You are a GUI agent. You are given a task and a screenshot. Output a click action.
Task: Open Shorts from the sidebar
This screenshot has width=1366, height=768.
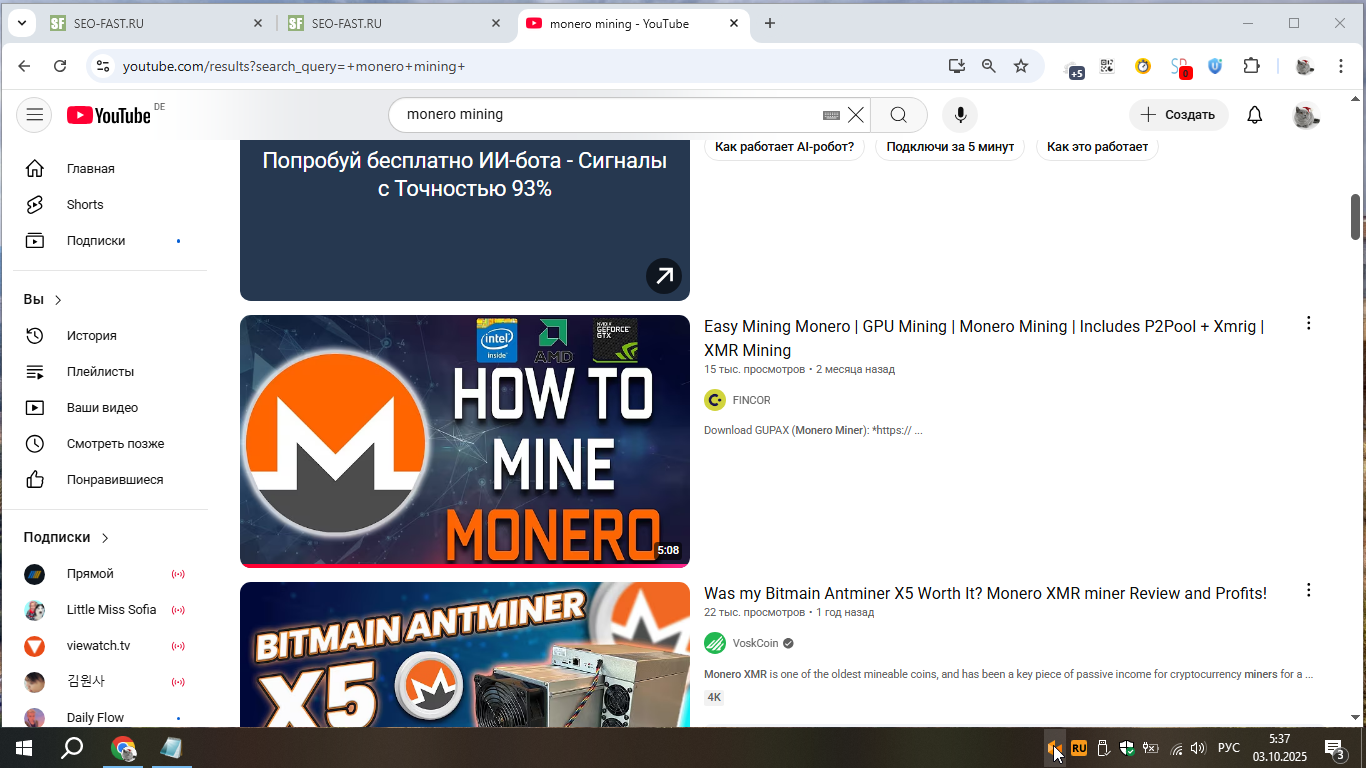[x=110, y=205]
